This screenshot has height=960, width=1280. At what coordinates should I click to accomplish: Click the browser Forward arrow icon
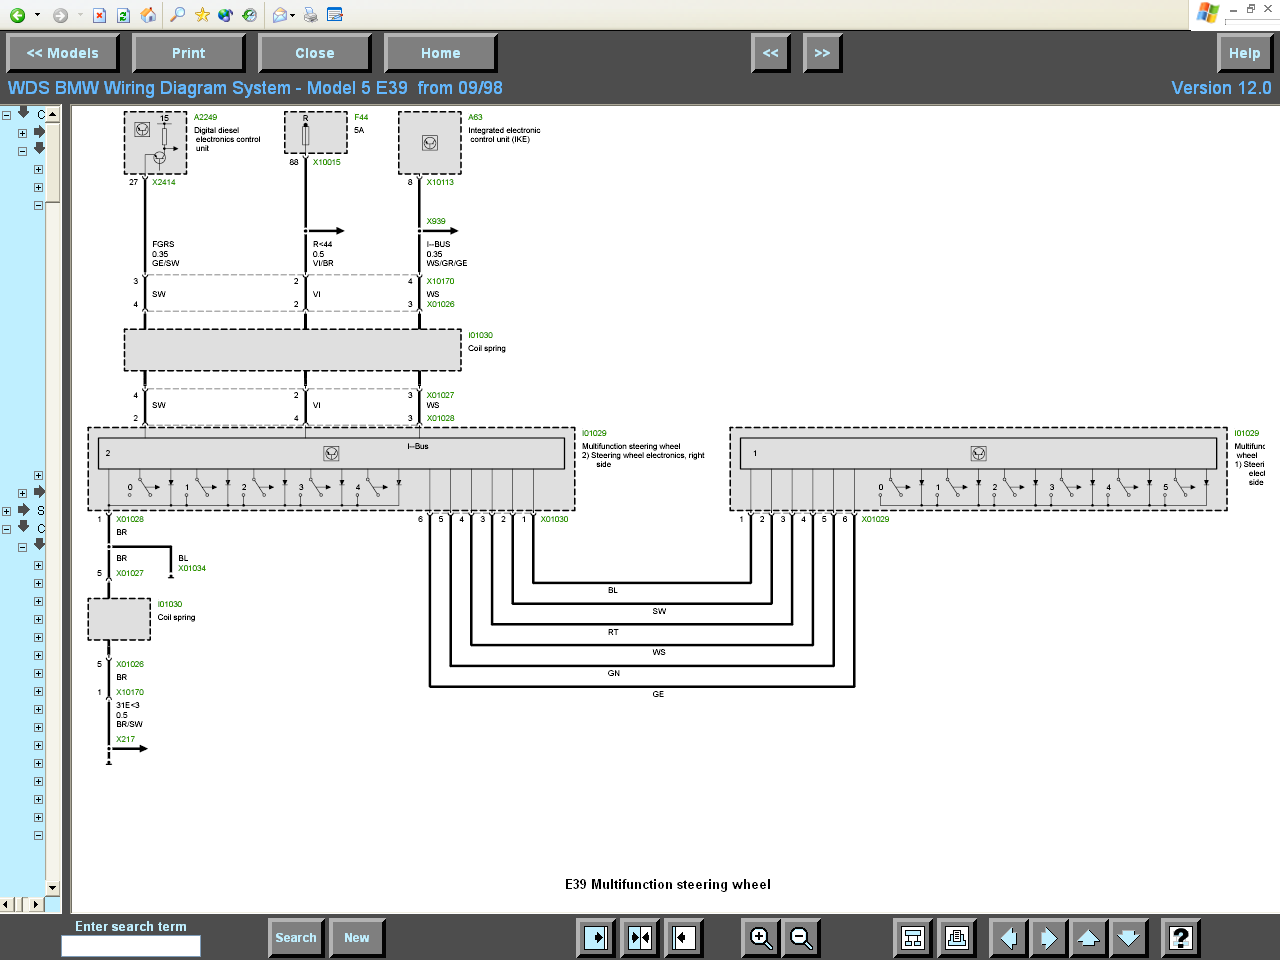click(60, 15)
